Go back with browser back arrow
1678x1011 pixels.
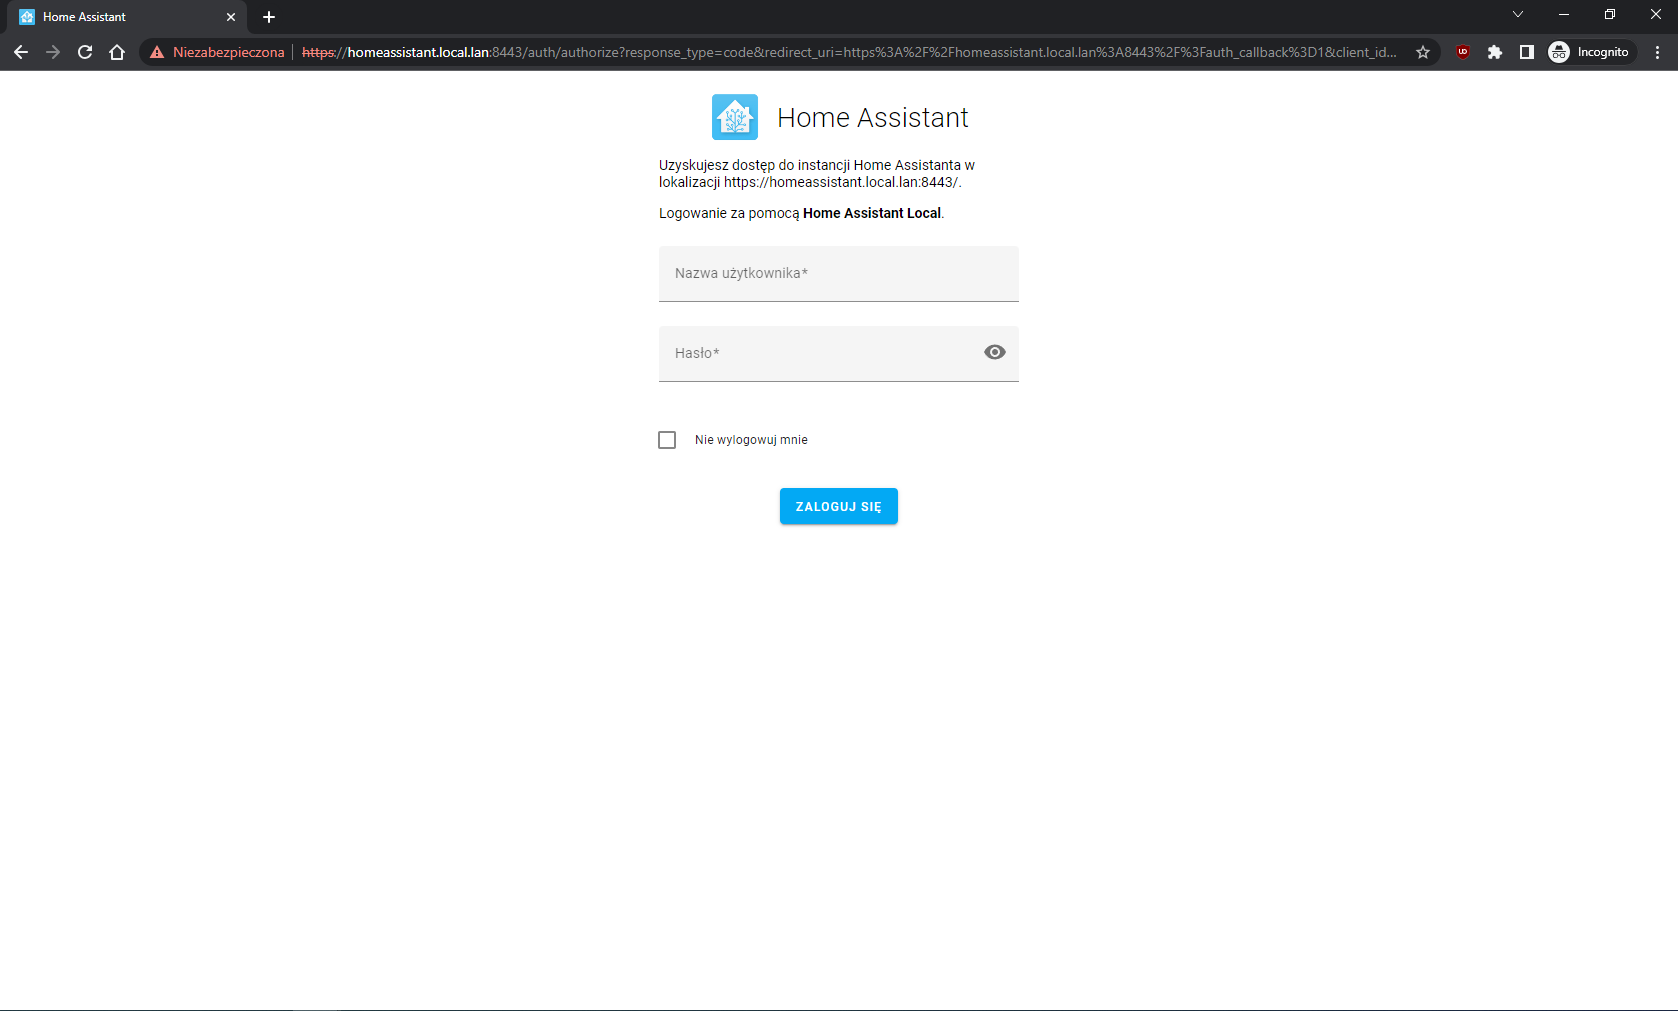21,52
